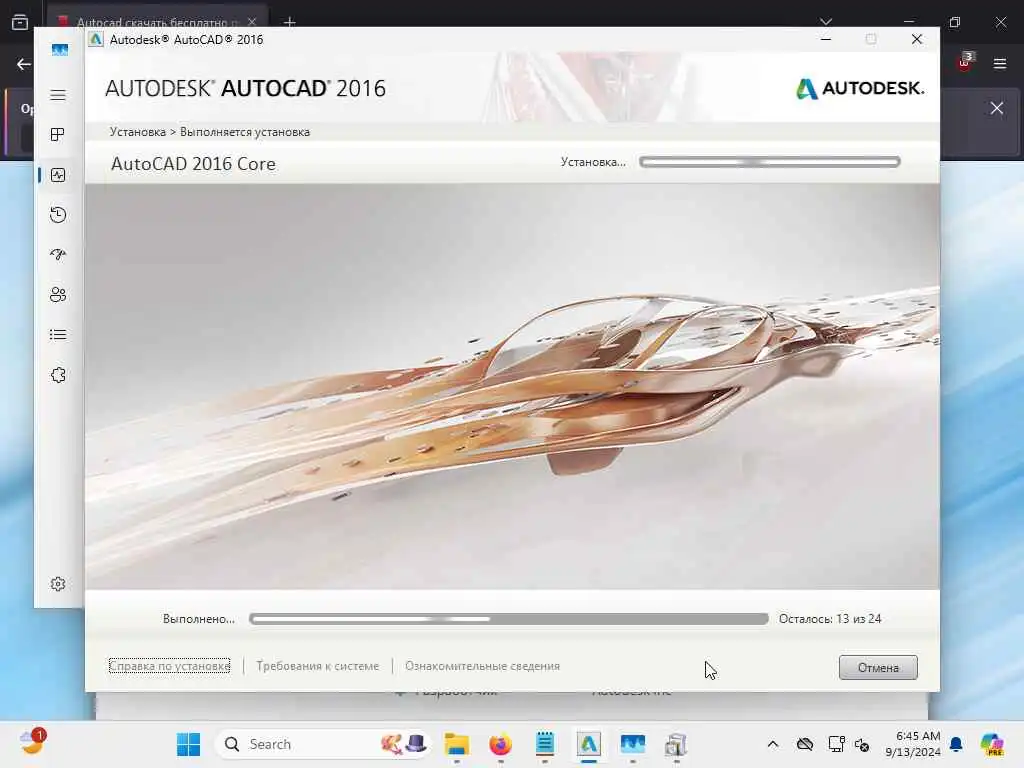Click the Осталось: 13 из 24 text

[x=830, y=618]
